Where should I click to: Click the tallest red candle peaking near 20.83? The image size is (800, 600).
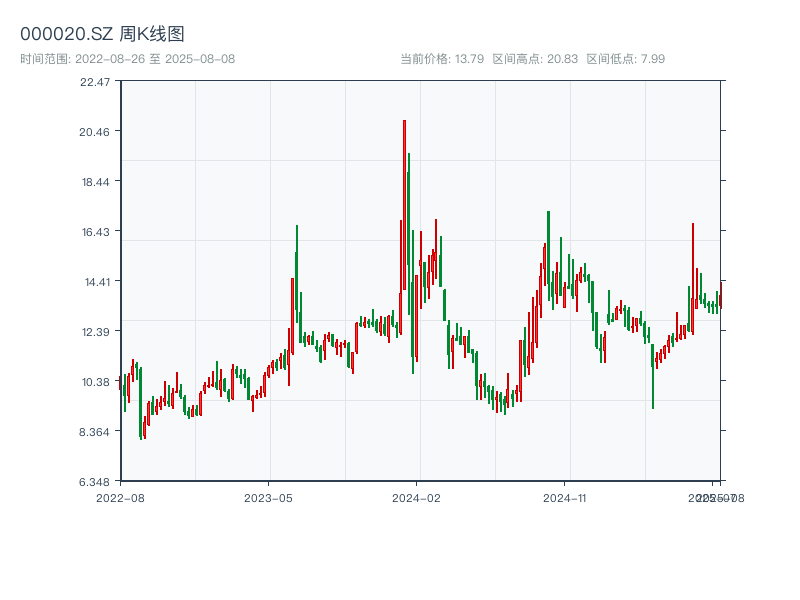(x=405, y=204)
